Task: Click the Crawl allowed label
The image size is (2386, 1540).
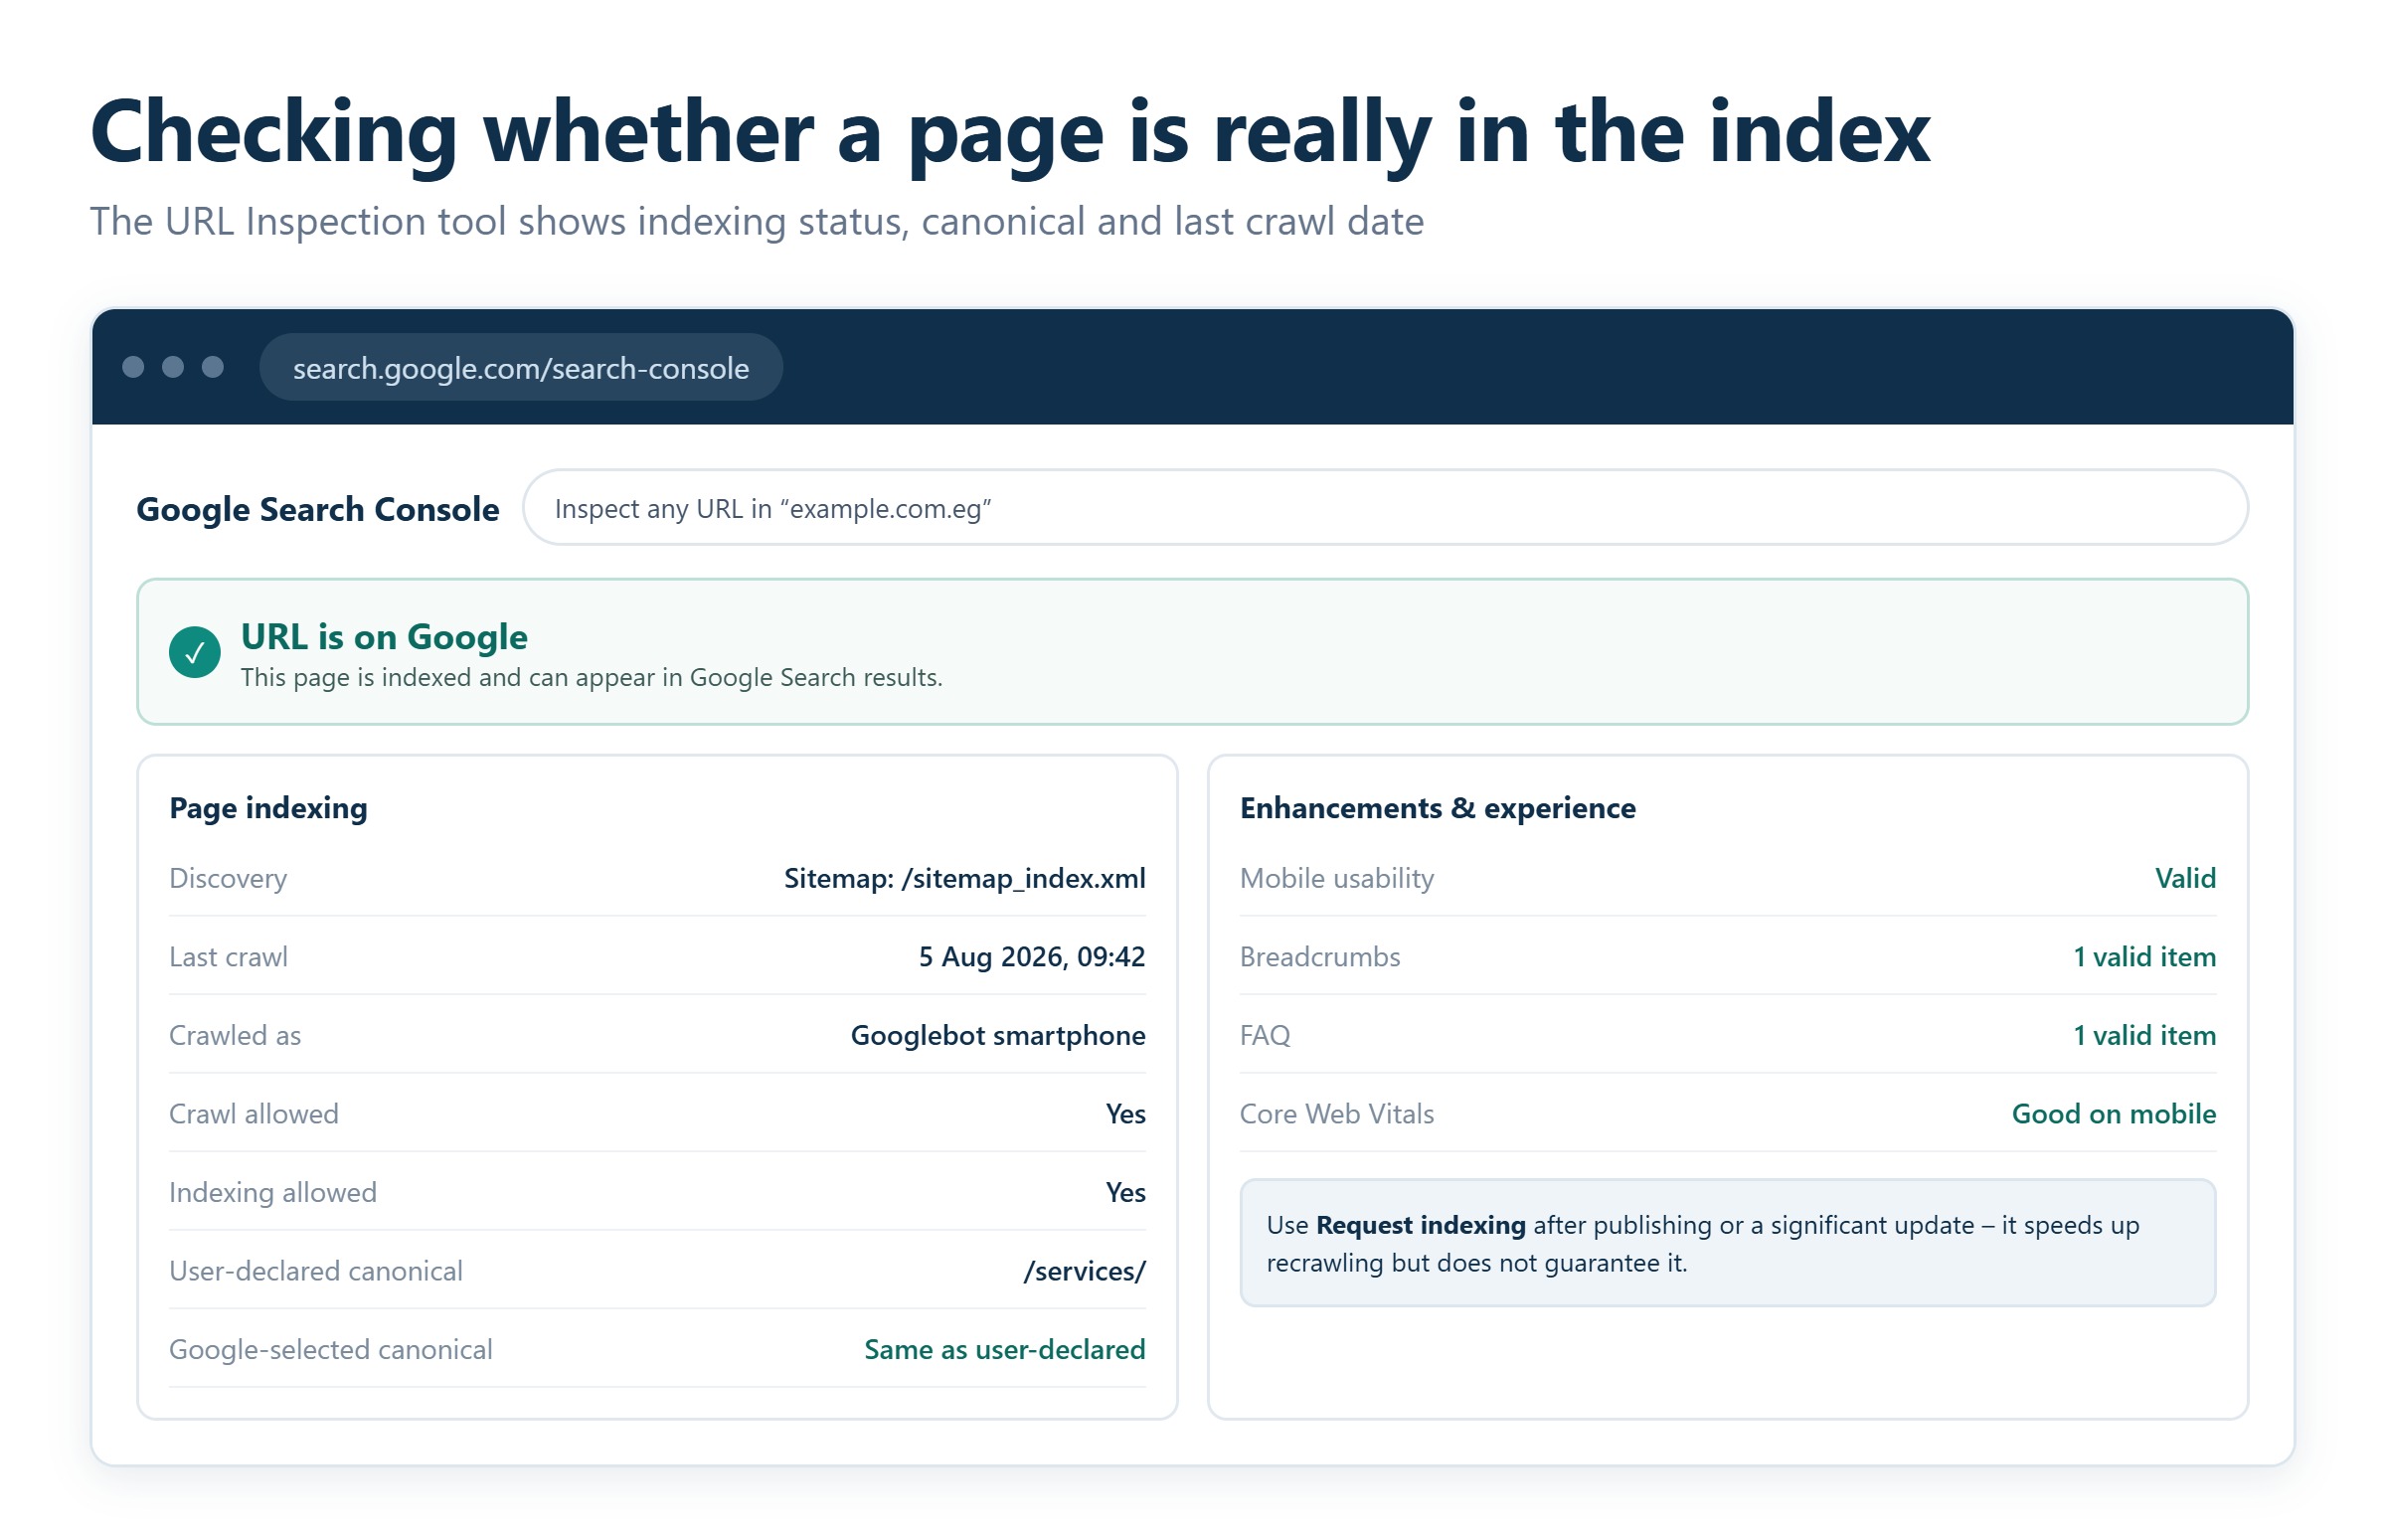Action: point(254,1114)
